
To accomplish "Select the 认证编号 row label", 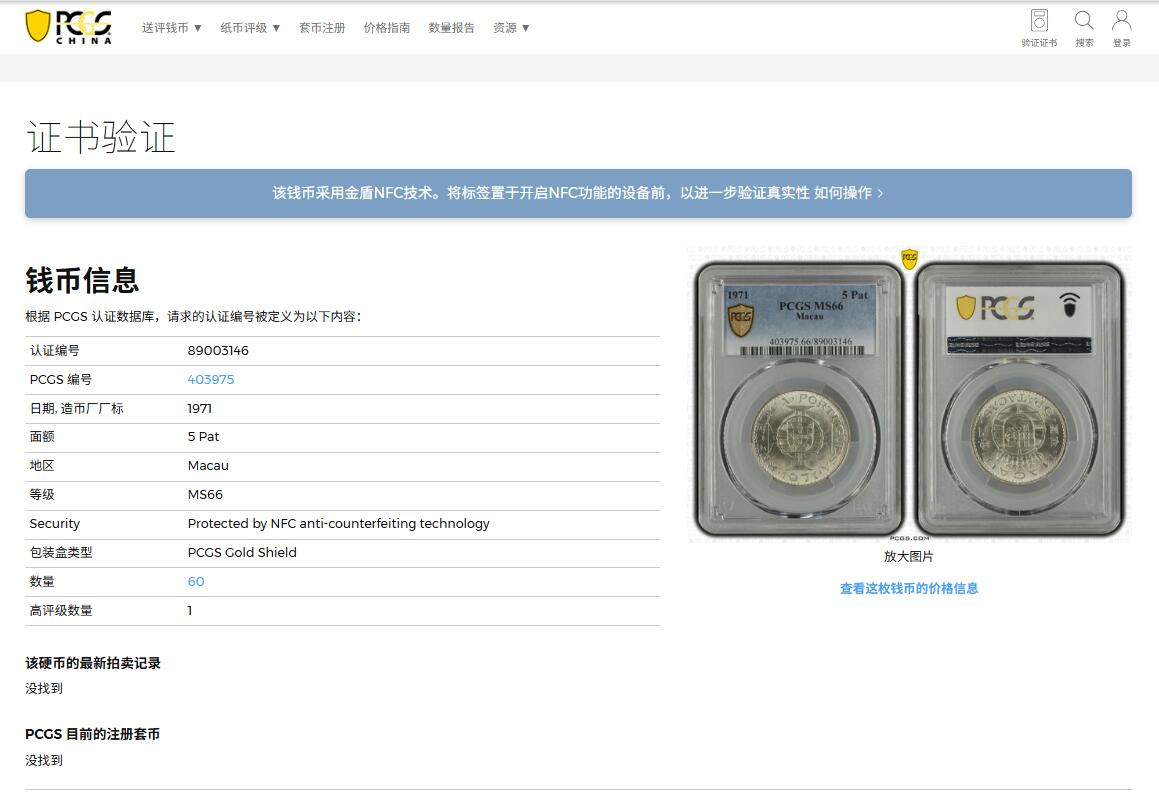I will pyautogui.click(x=55, y=350).
